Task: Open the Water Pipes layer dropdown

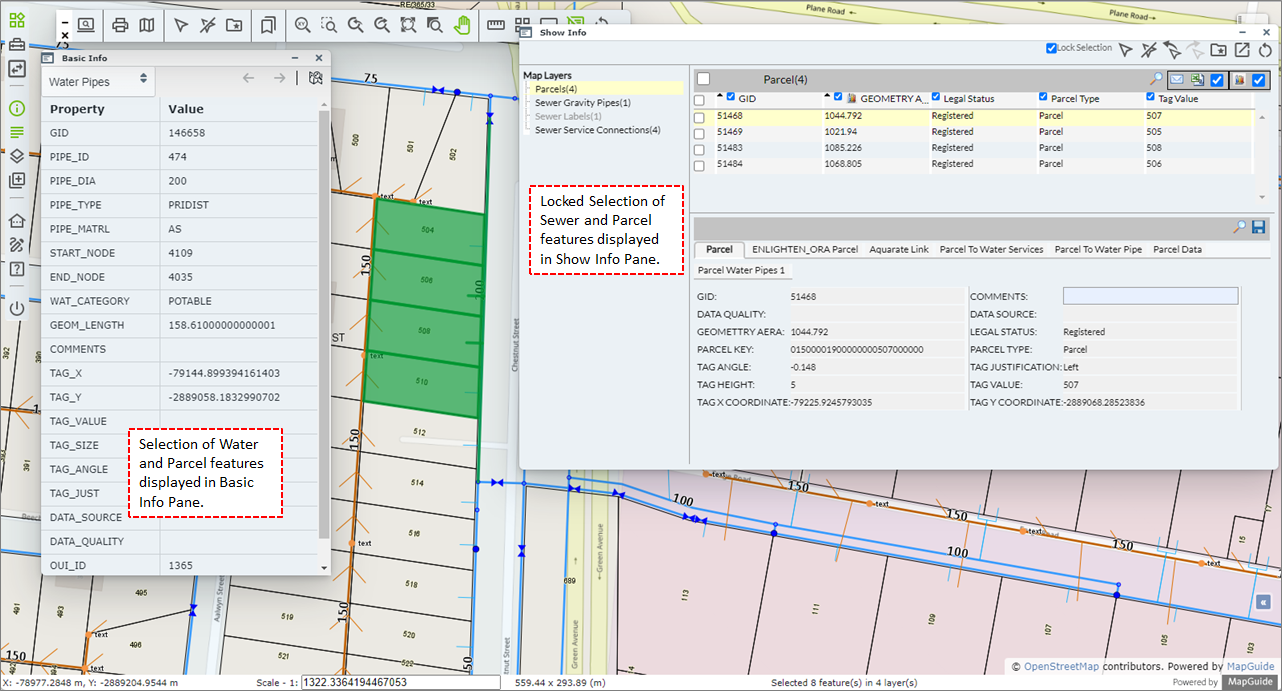Action: click(x=98, y=81)
